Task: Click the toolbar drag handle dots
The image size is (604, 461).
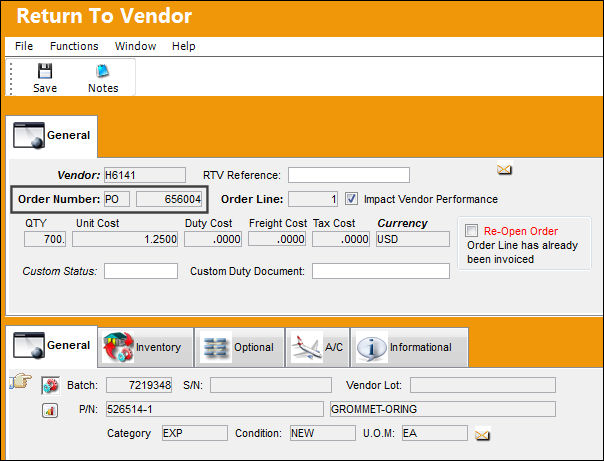Action: (10, 79)
